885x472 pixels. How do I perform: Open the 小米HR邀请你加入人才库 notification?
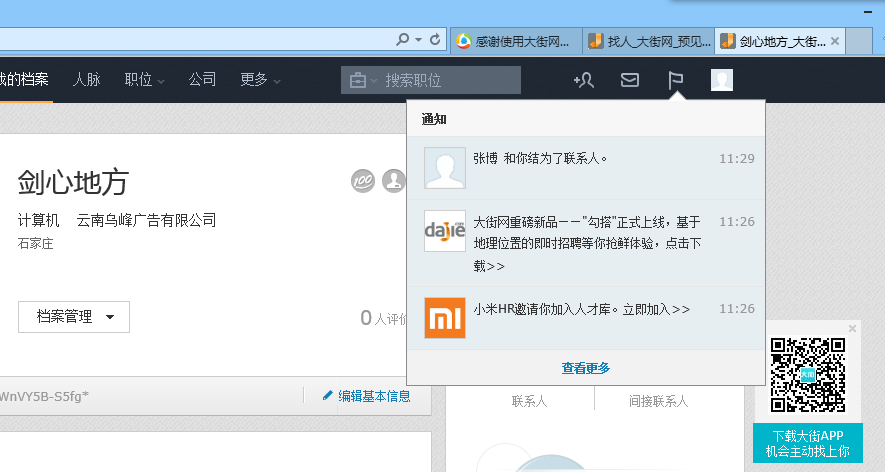586,318
